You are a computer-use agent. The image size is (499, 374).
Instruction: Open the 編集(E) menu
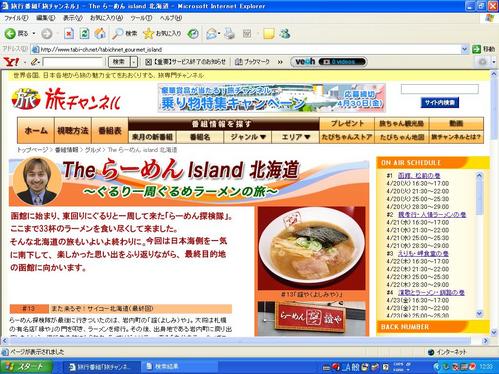(45, 18)
